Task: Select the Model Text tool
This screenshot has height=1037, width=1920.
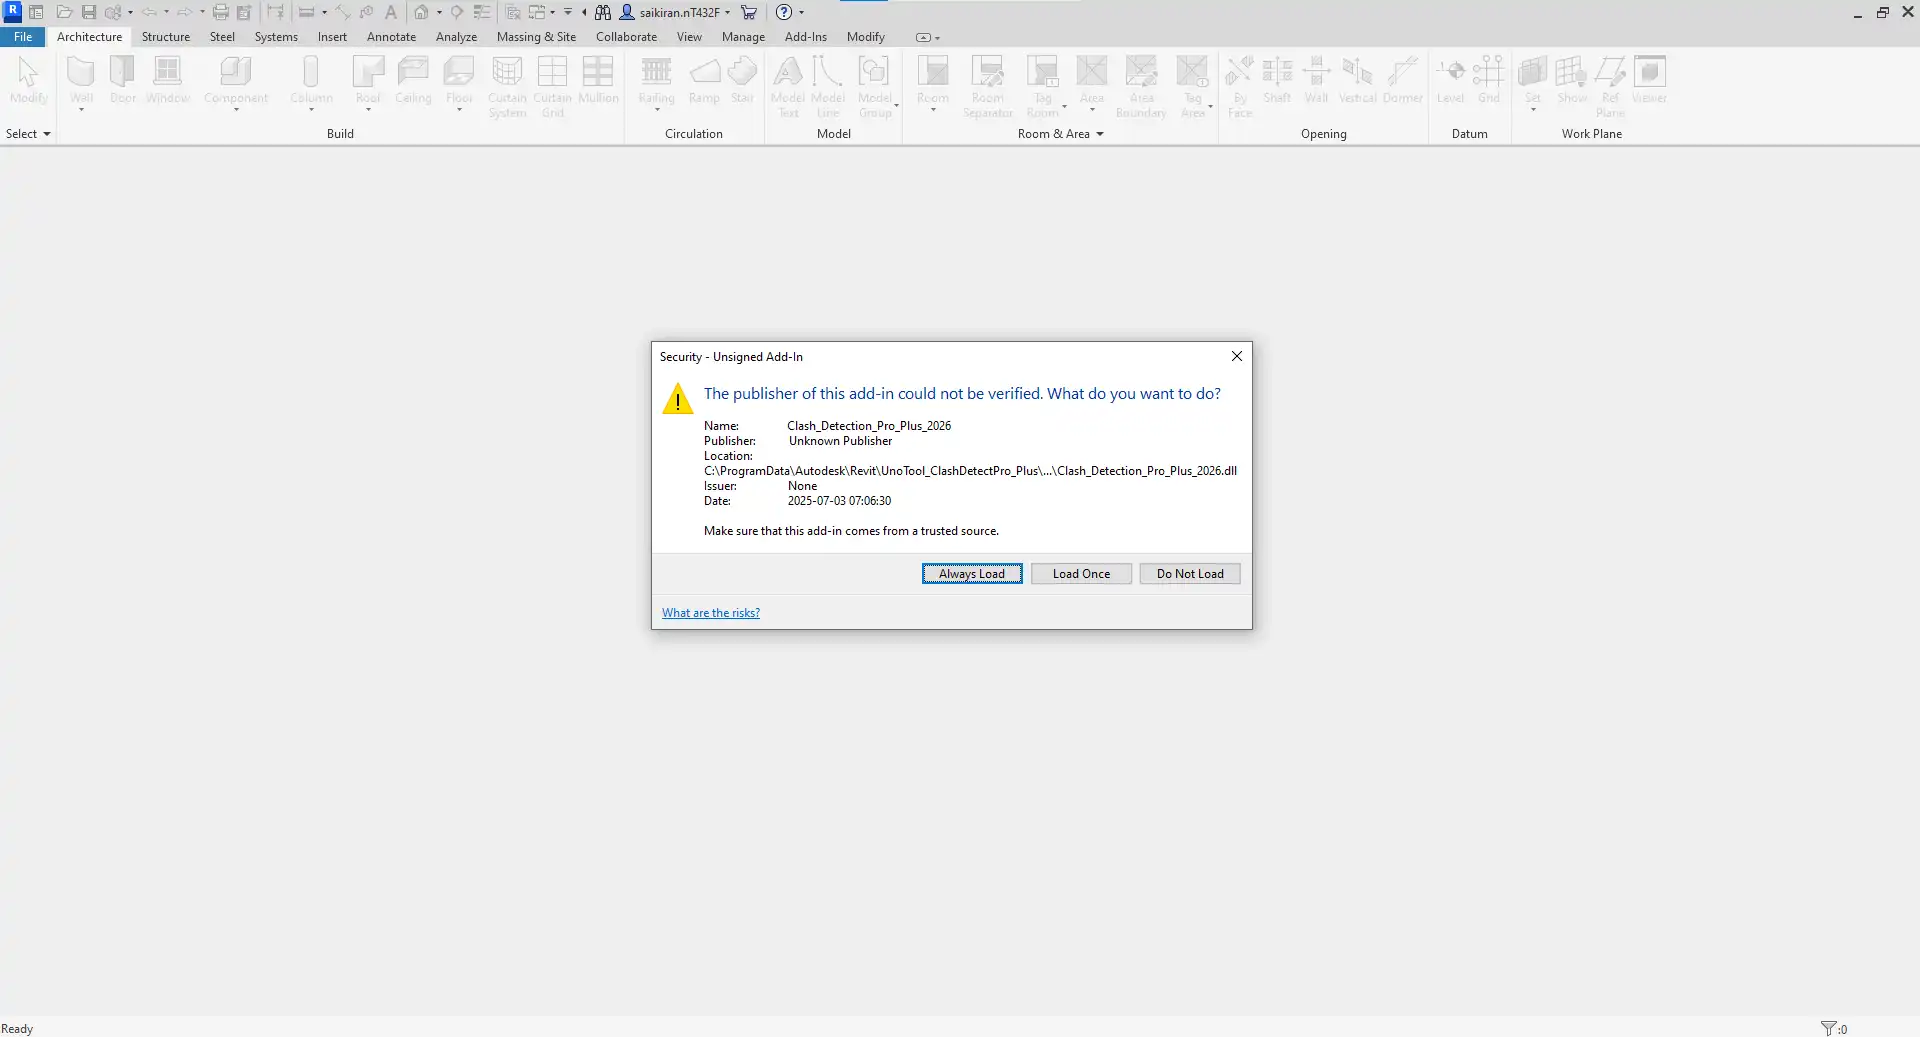Action: coord(788,86)
